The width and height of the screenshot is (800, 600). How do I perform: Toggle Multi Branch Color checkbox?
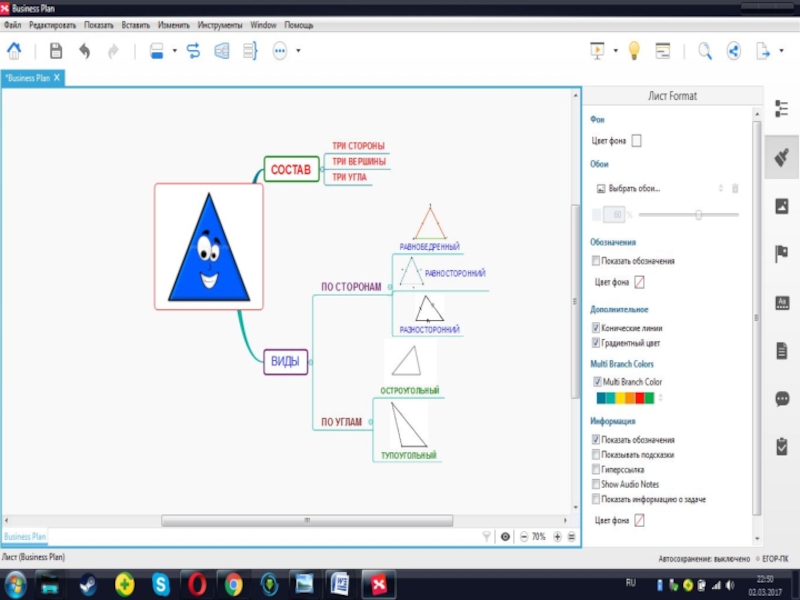click(x=597, y=382)
